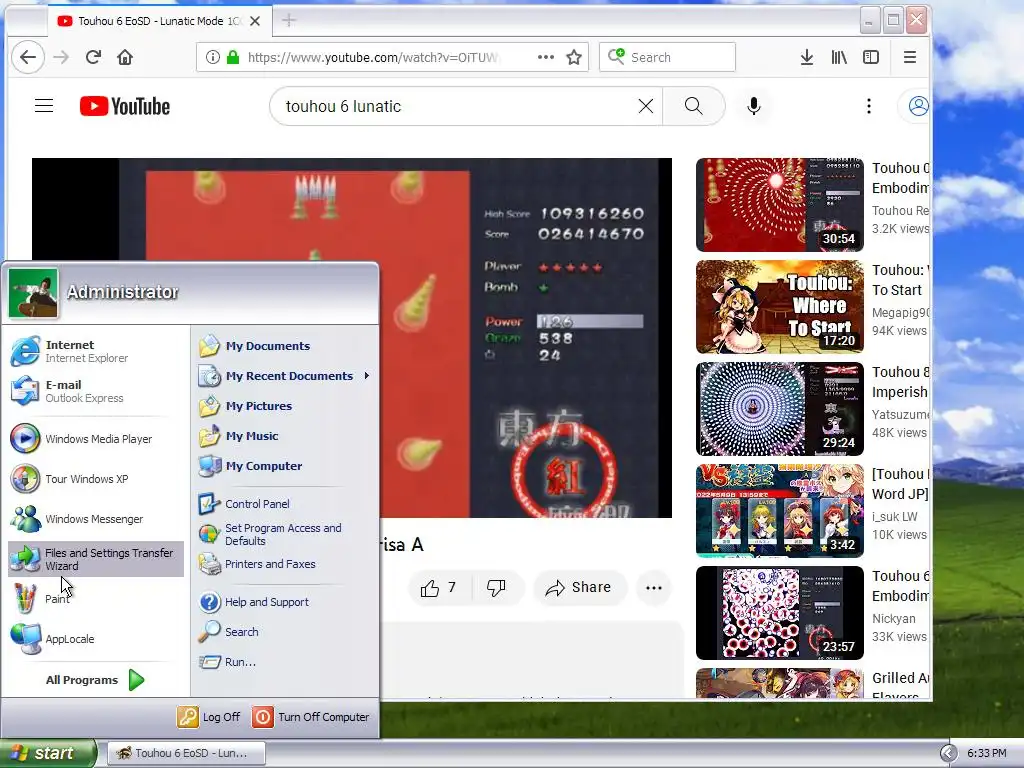1024x768 pixels.
Task: Click the Administrator user picture
Action: point(33,293)
